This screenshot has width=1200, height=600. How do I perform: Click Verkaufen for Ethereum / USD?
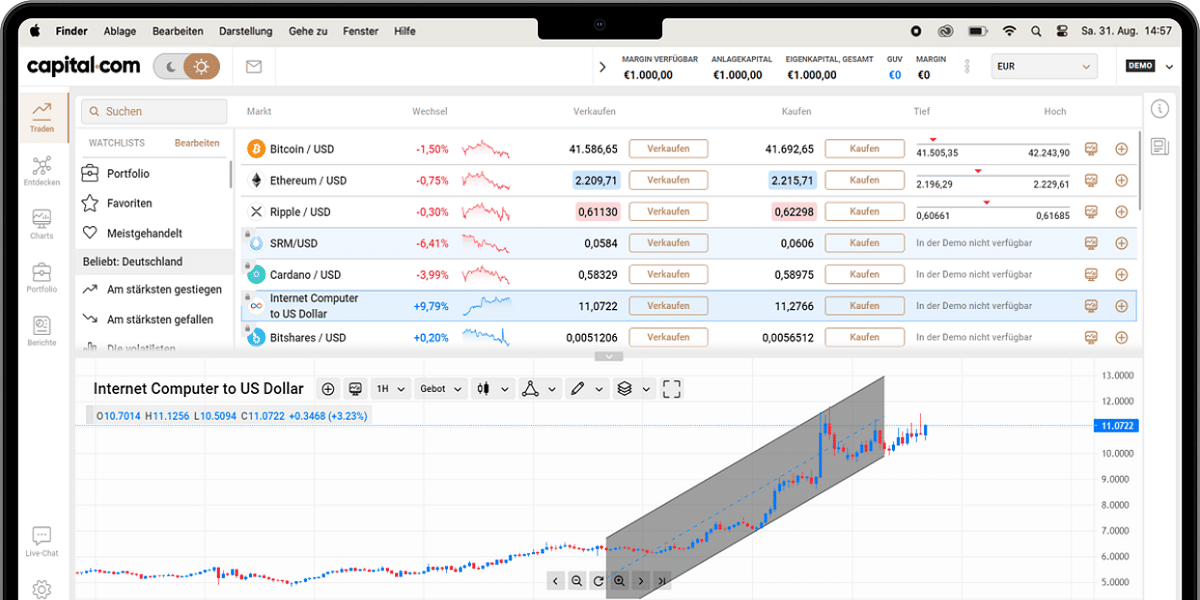(x=668, y=180)
